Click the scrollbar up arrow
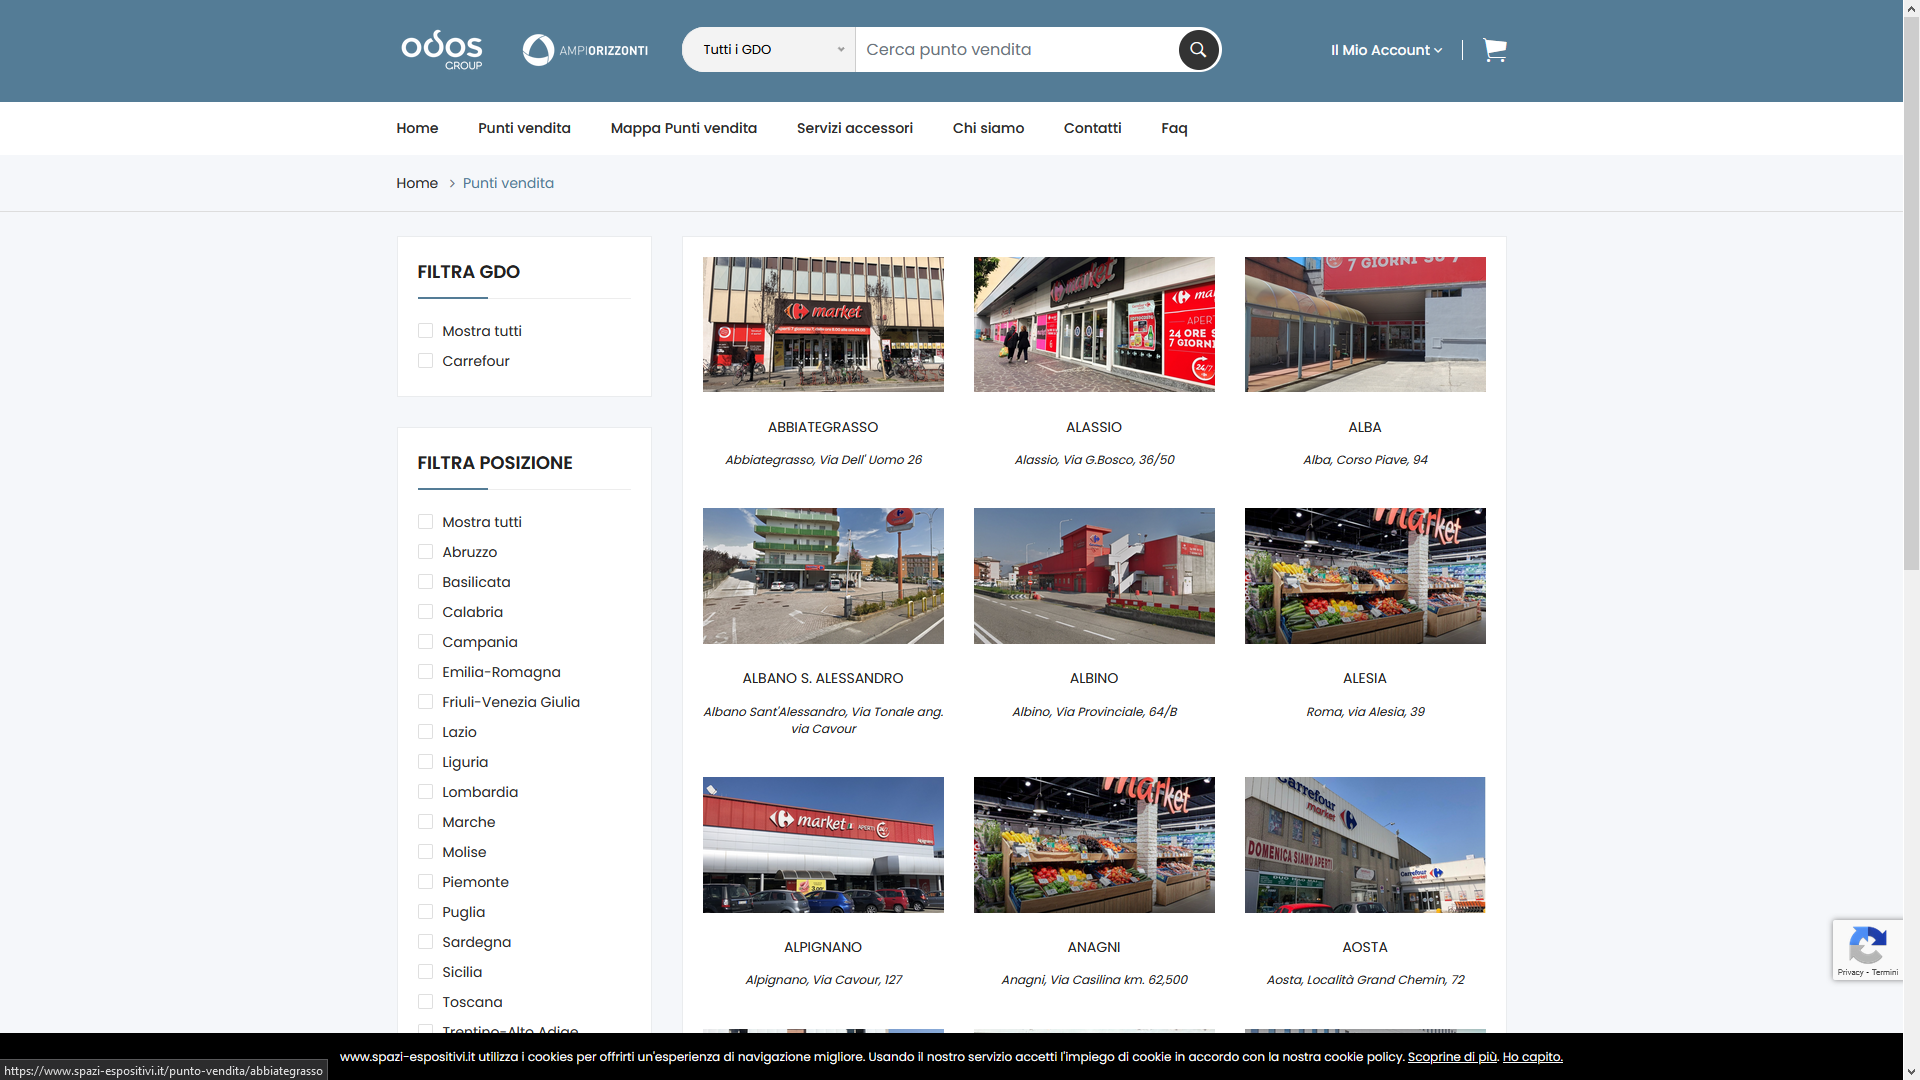Screen dimensions: 1920x1080 tap(1911, 8)
